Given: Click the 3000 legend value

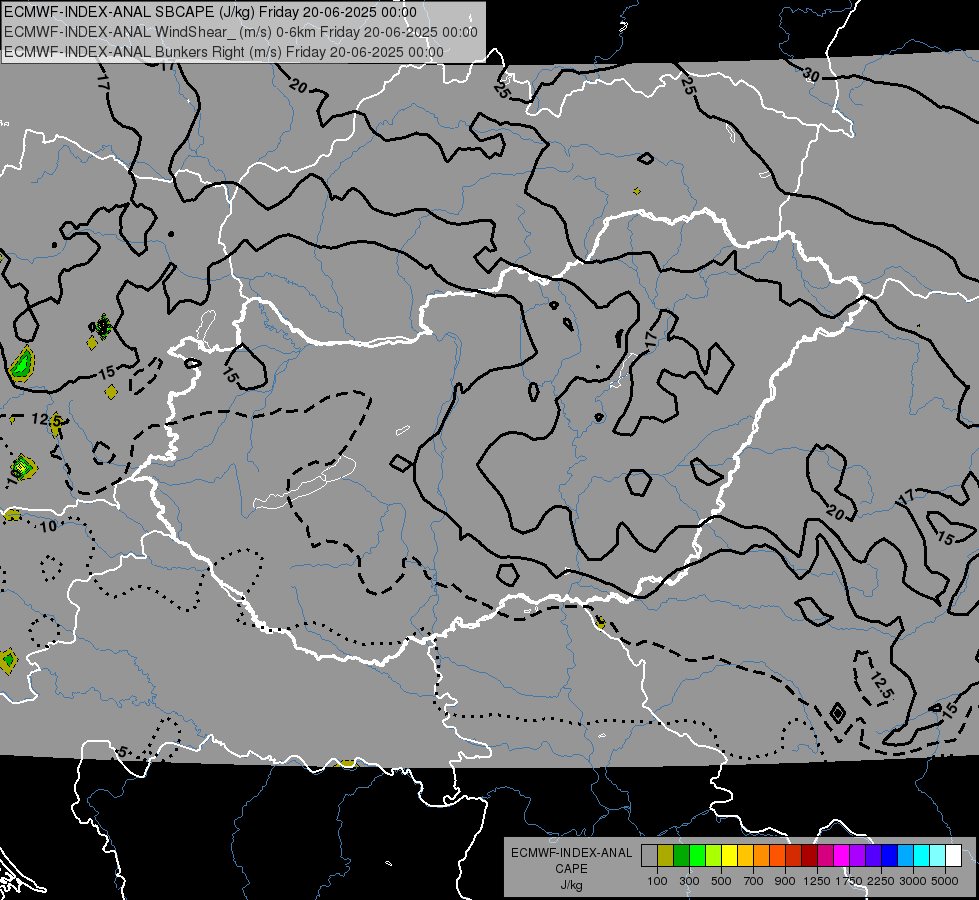Looking at the screenshot, I should point(913,881).
